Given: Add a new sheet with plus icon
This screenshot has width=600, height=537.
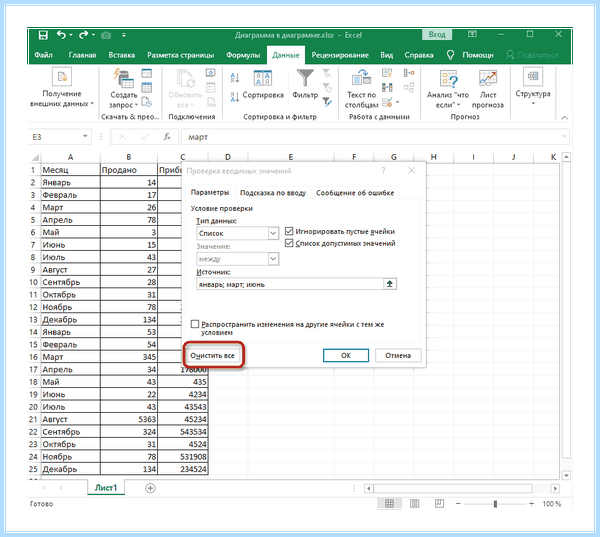Looking at the screenshot, I should click(150, 488).
